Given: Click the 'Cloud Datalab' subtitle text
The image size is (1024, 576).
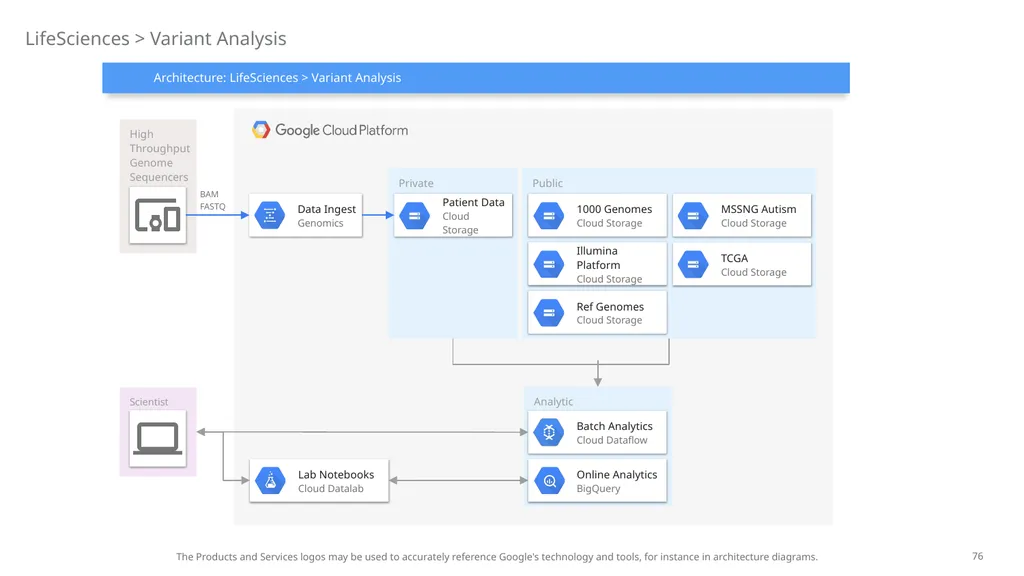Looking at the screenshot, I should [330, 488].
